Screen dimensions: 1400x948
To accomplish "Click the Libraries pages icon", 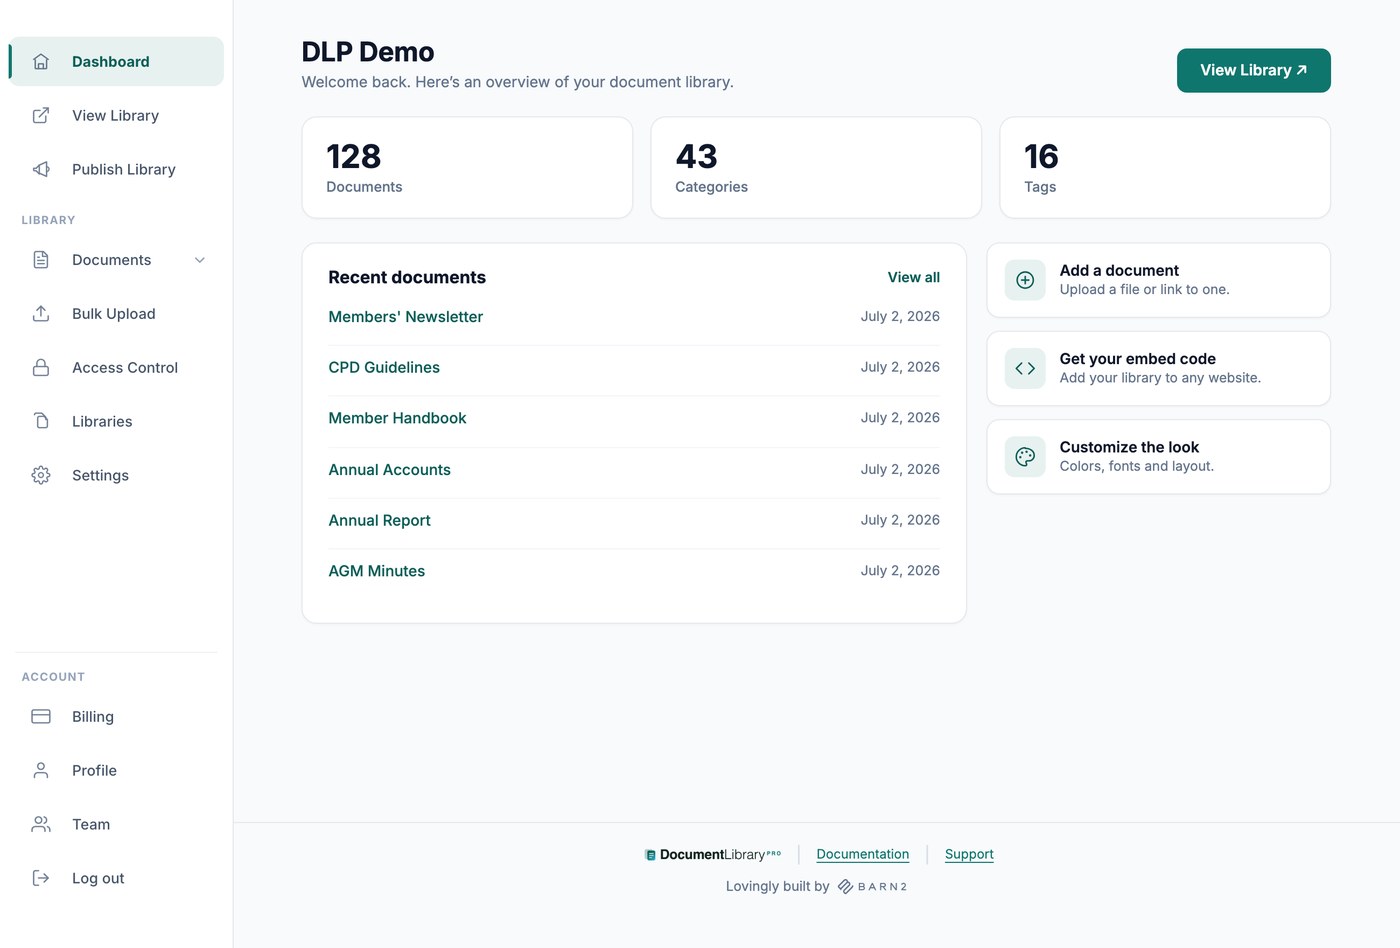I will [41, 421].
